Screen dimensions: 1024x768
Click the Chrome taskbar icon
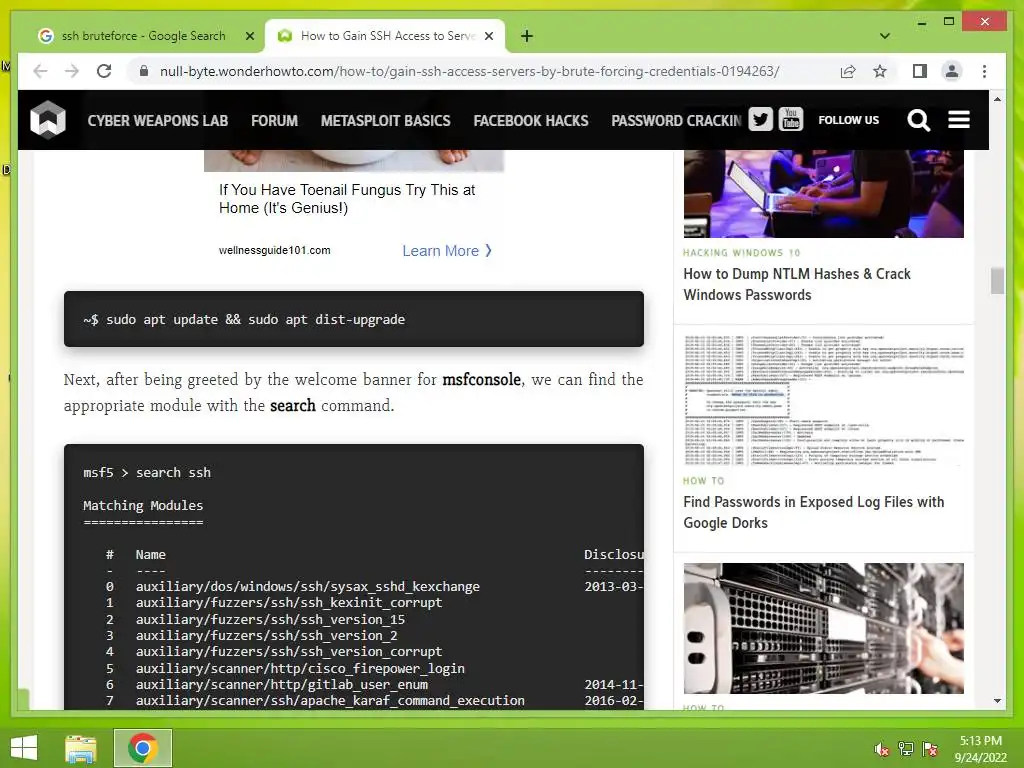coord(142,748)
